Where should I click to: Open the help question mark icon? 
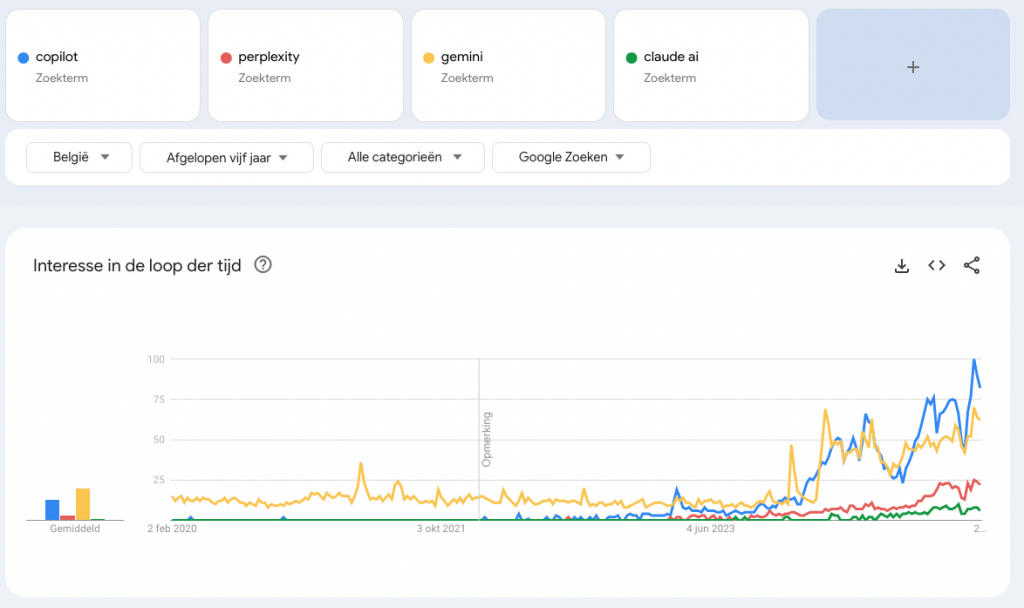tap(263, 265)
